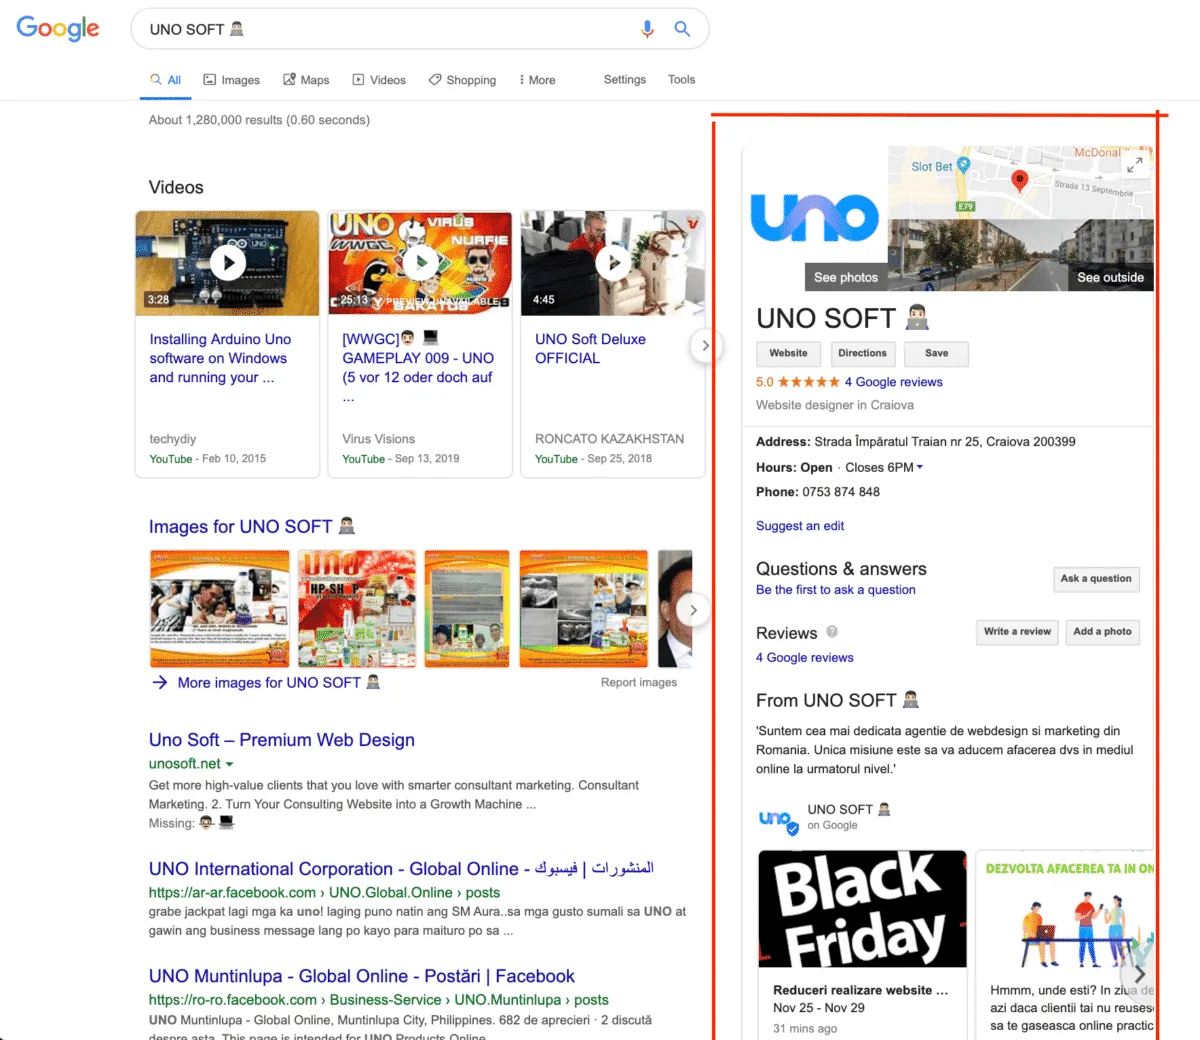Screen dimensions: 1200x1040
Task: Play the WWGC GAMEPLAY 009 video
Action: click(x=420, y=263)
